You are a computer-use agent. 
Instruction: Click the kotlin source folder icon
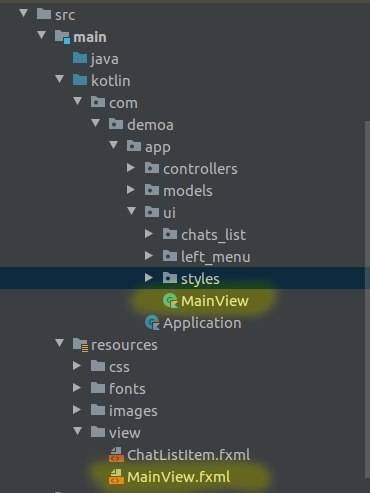[80, 80]
